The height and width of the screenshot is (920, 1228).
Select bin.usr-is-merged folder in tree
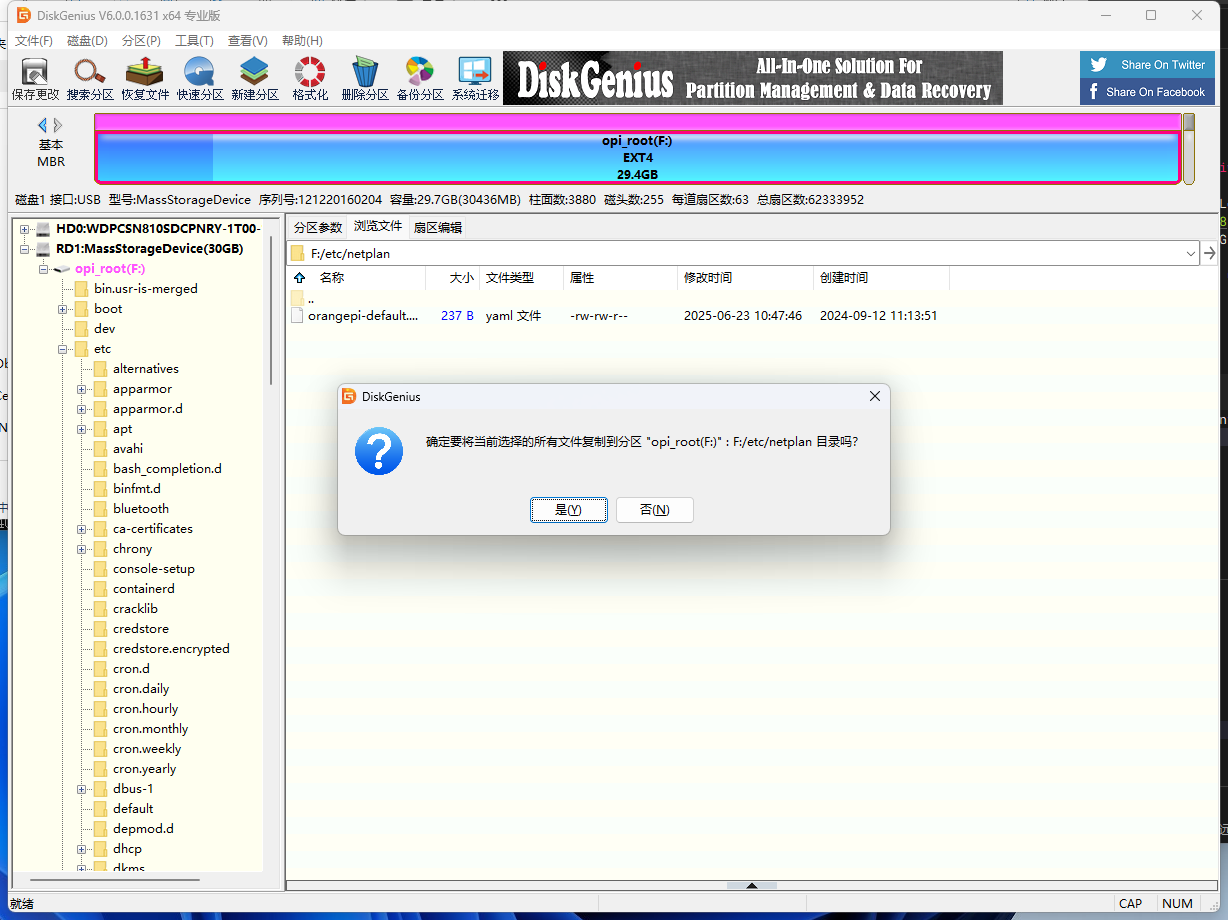146,289
